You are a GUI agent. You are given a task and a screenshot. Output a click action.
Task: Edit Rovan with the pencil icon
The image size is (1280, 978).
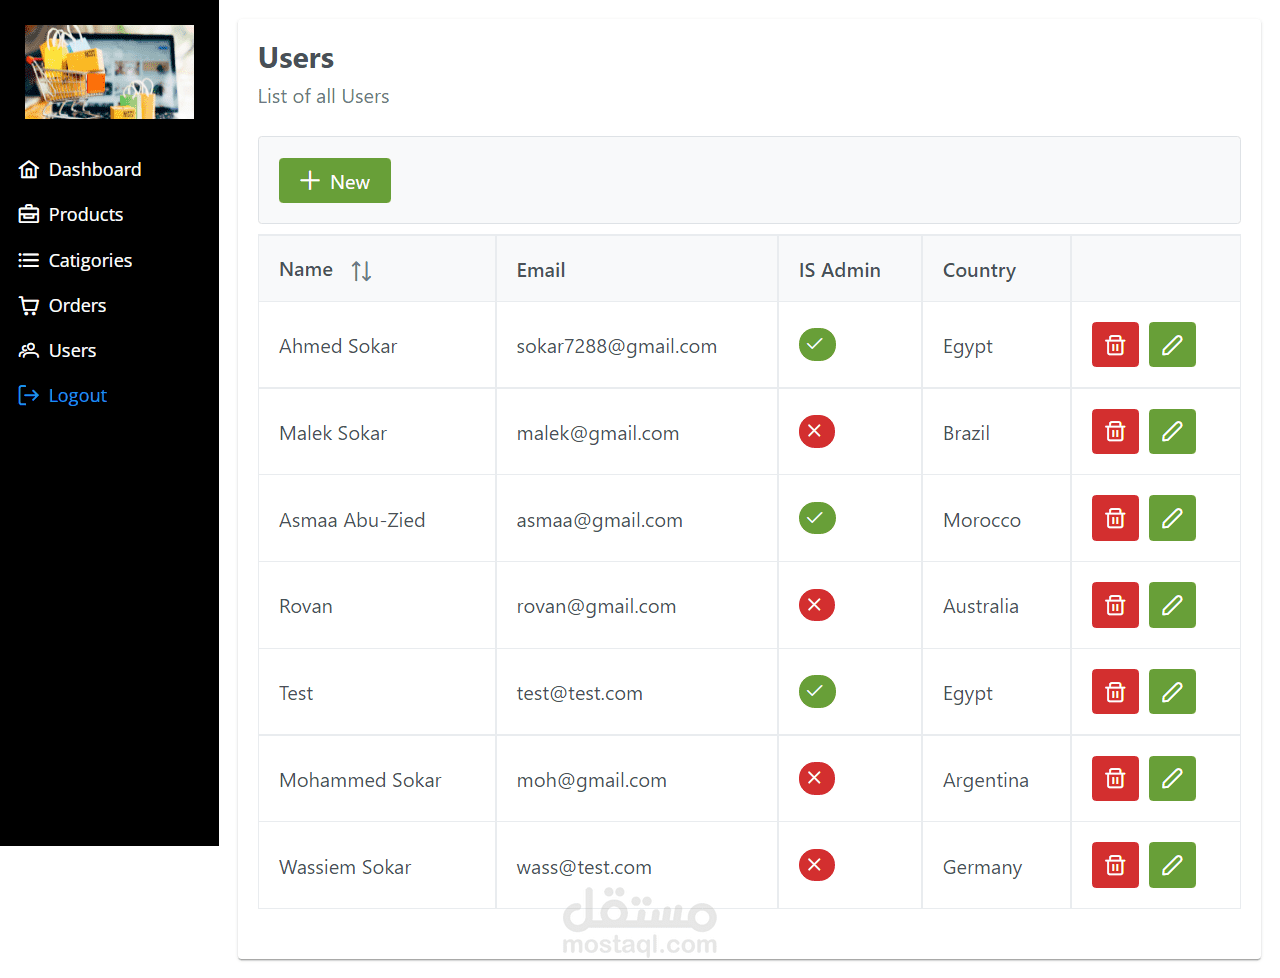coord(1172,605)
